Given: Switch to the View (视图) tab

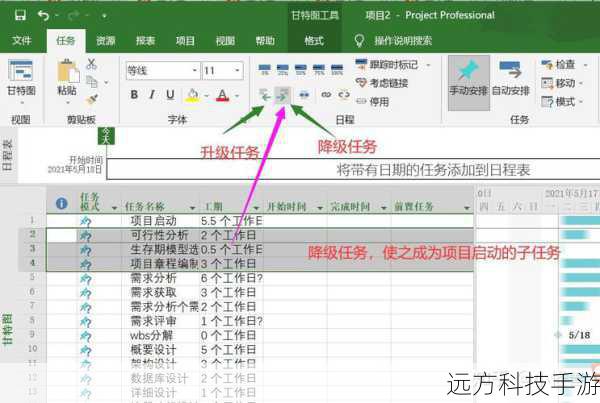Looking at the screenshot, I should (x=225, y=41).
